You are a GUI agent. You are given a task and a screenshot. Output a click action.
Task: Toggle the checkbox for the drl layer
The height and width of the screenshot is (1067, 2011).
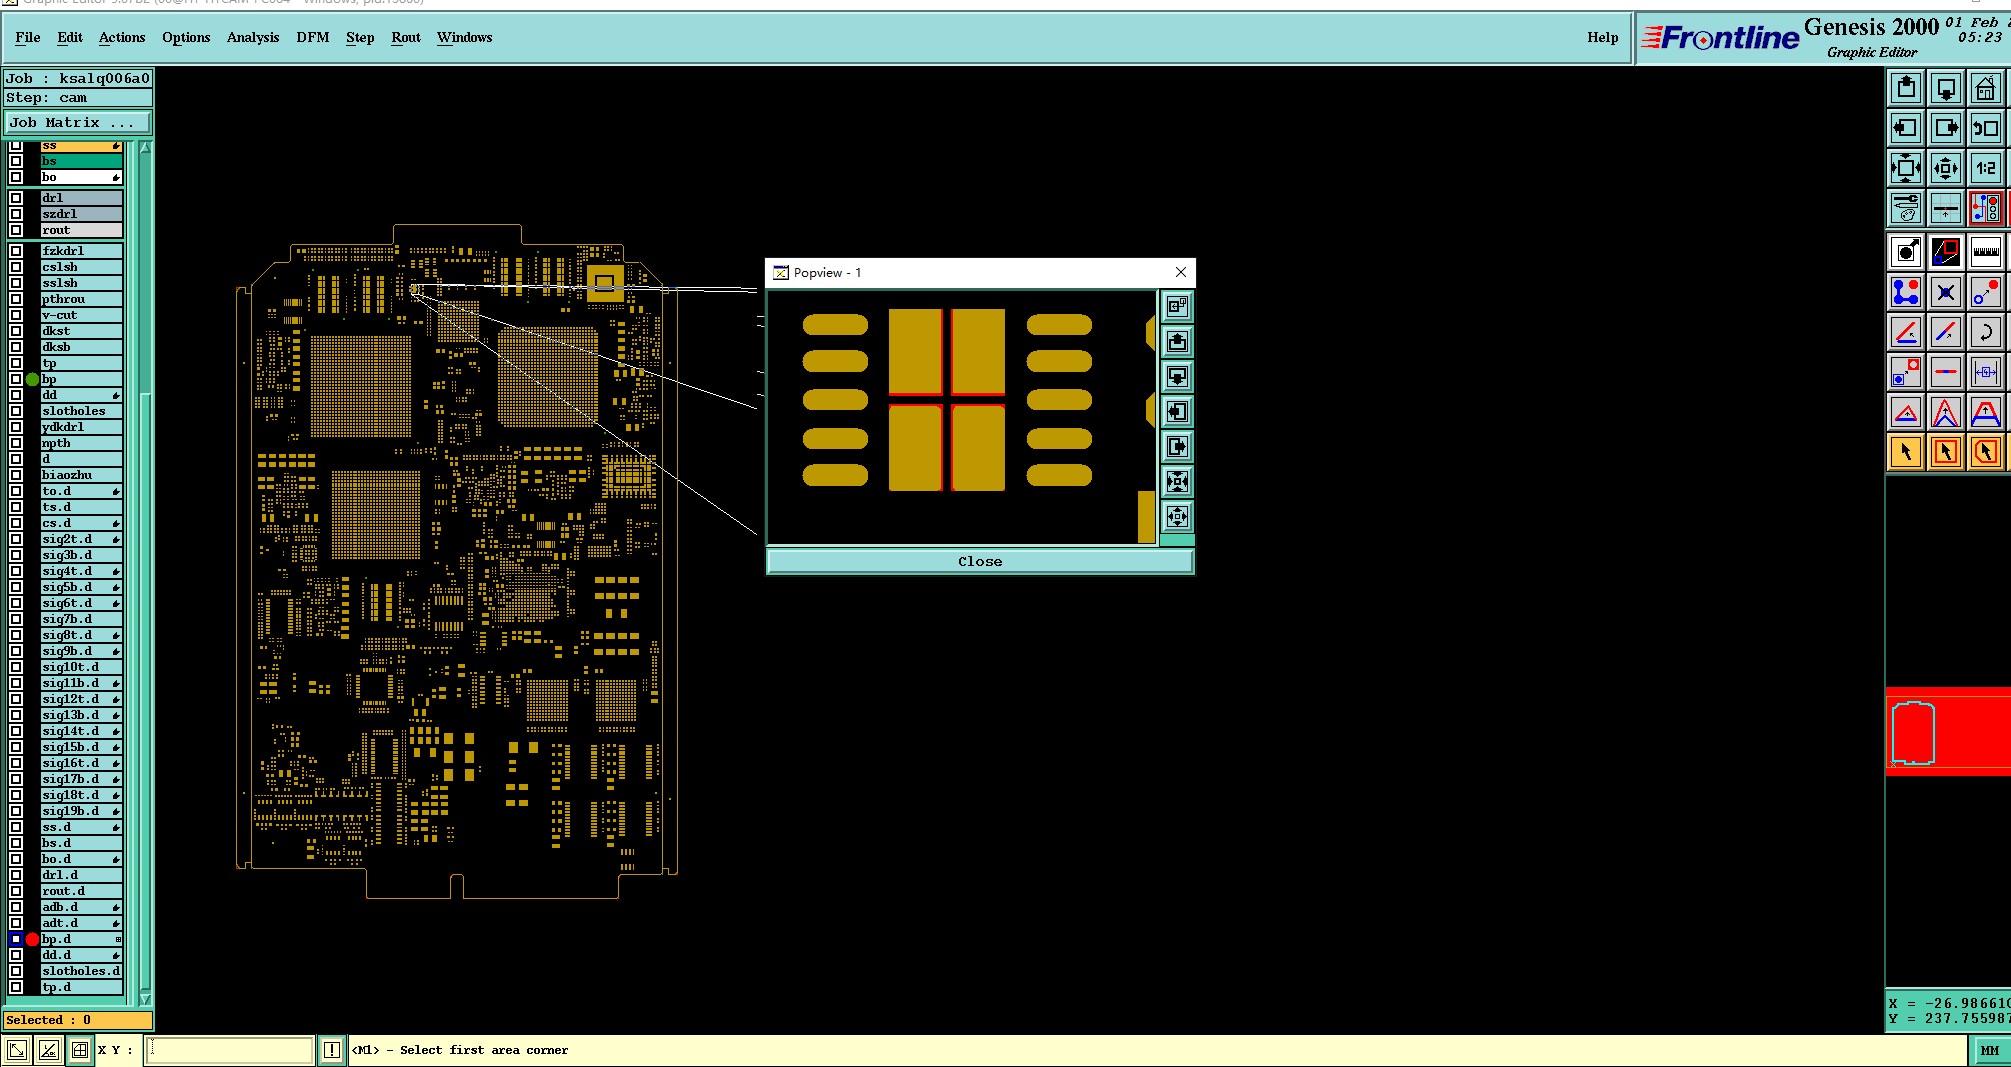click(16, 198)
